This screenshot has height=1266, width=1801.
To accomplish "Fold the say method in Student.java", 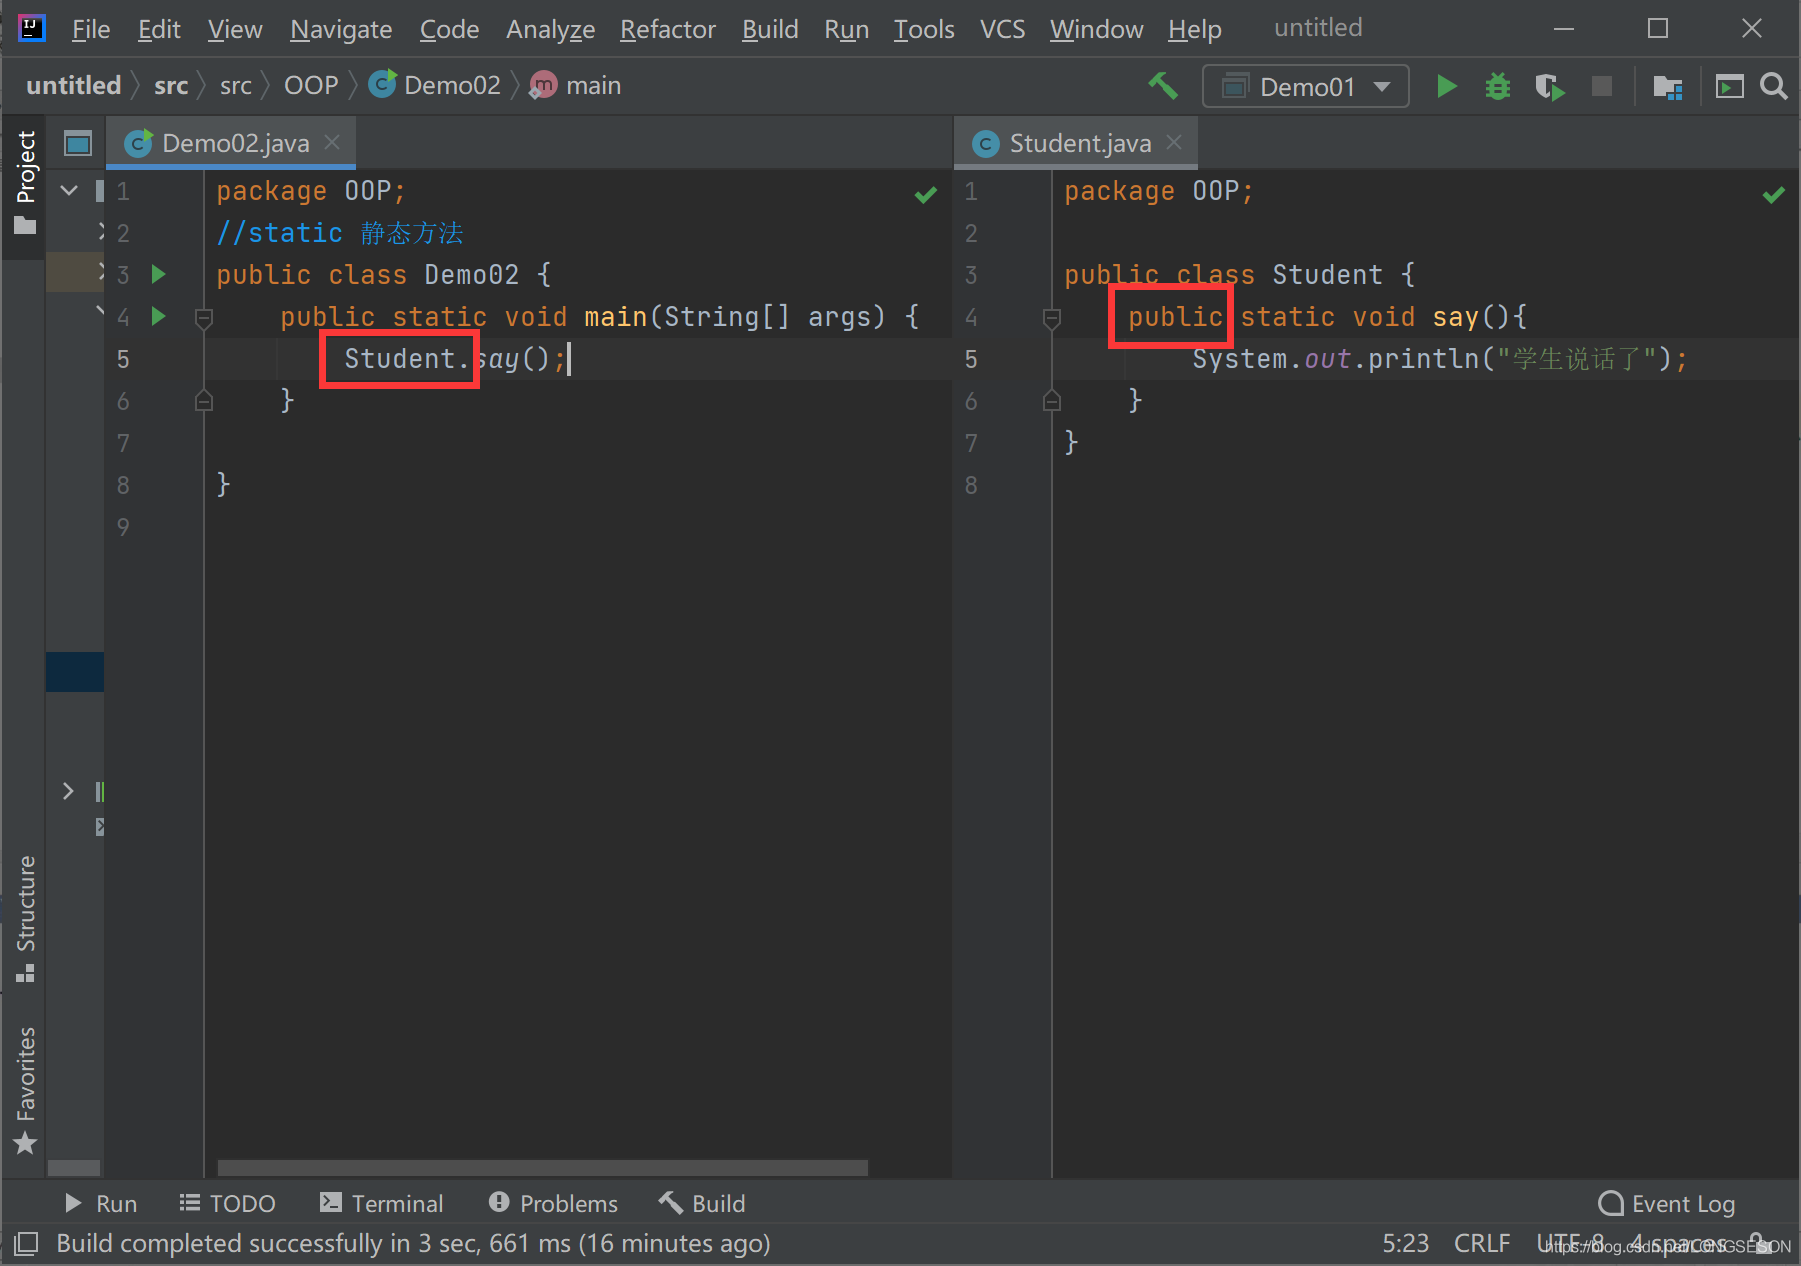I will pyautogui.click(x=1052, y=318).
